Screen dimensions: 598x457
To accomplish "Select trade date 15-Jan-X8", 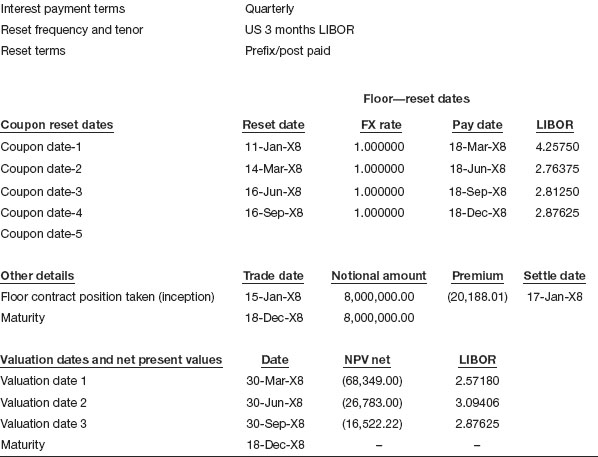I will (273, 297).
